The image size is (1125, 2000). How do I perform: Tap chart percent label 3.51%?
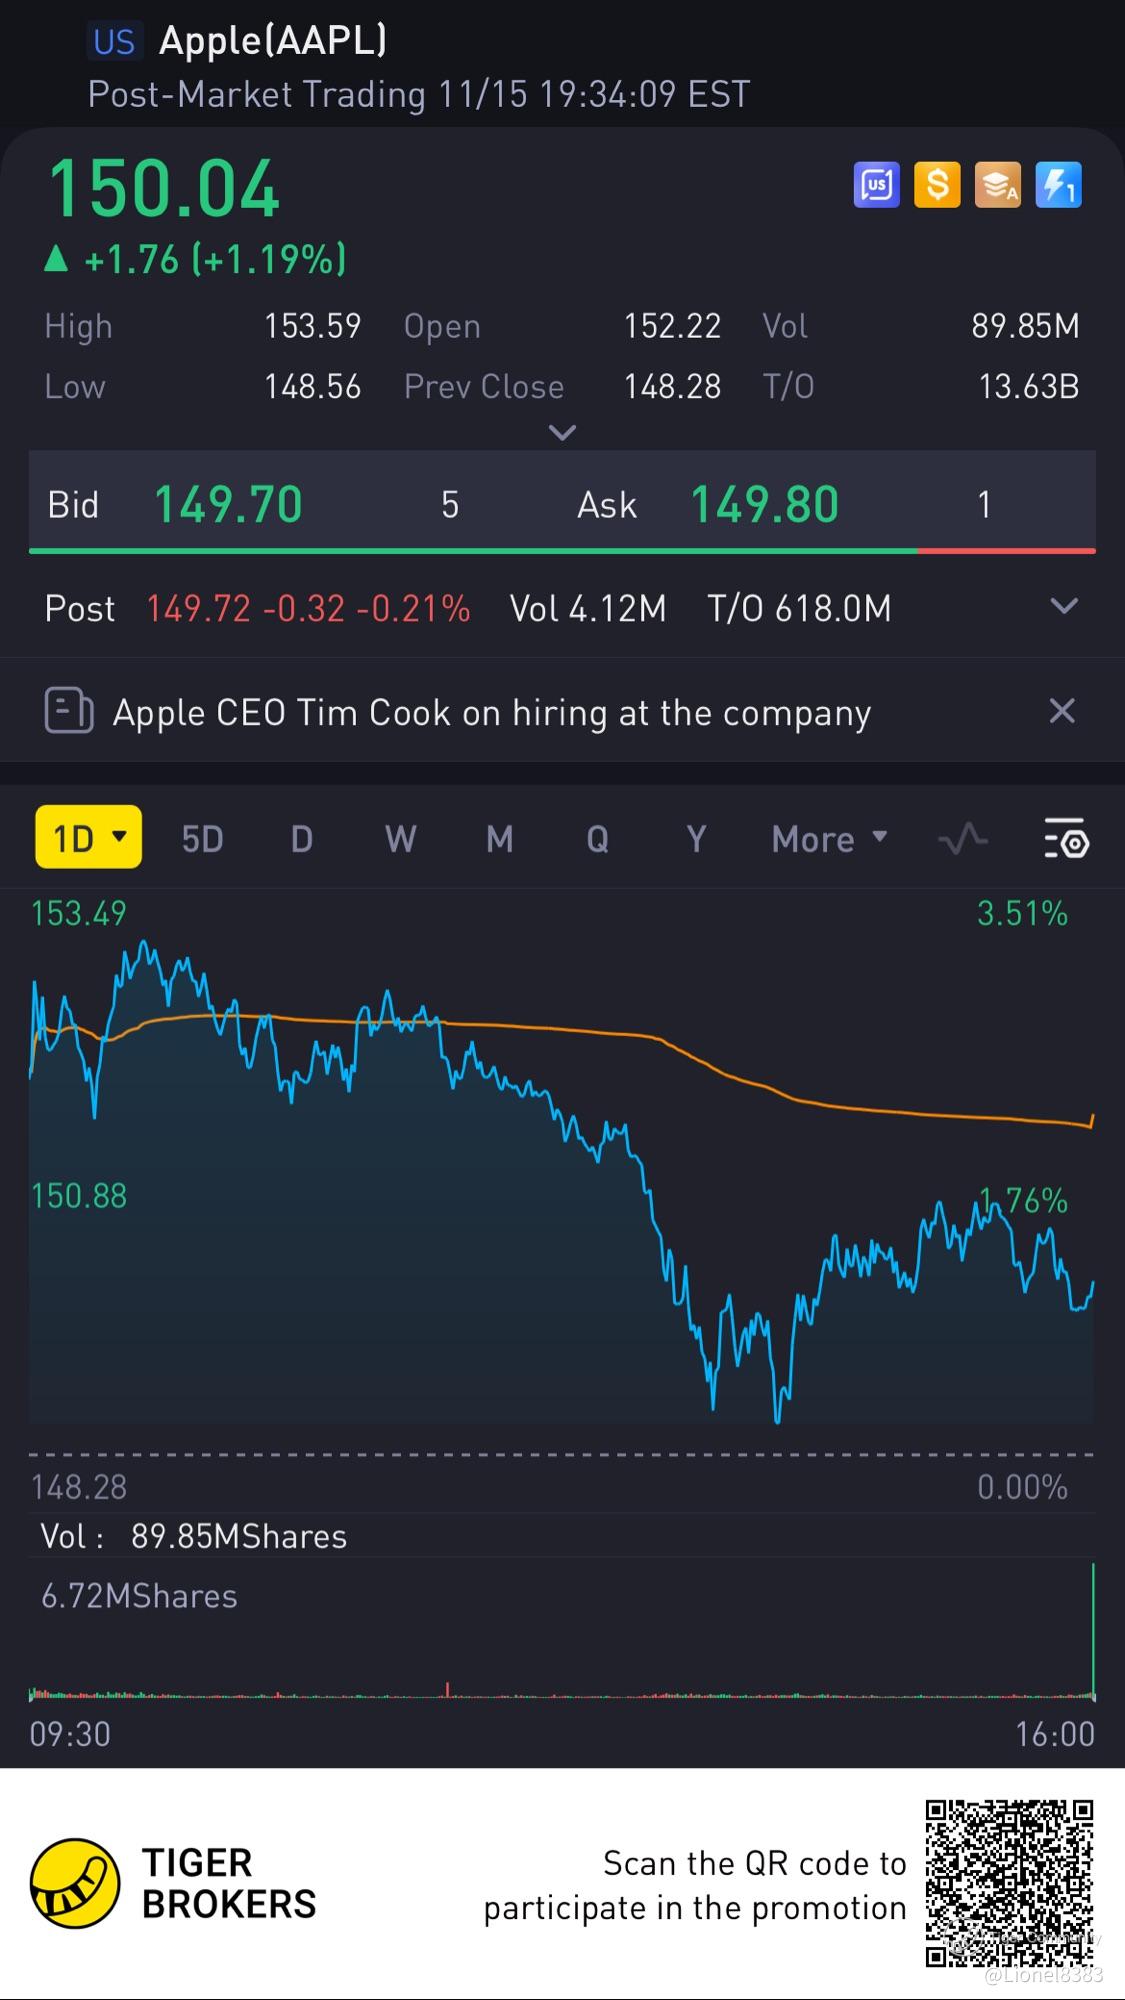click(1022, 914)
